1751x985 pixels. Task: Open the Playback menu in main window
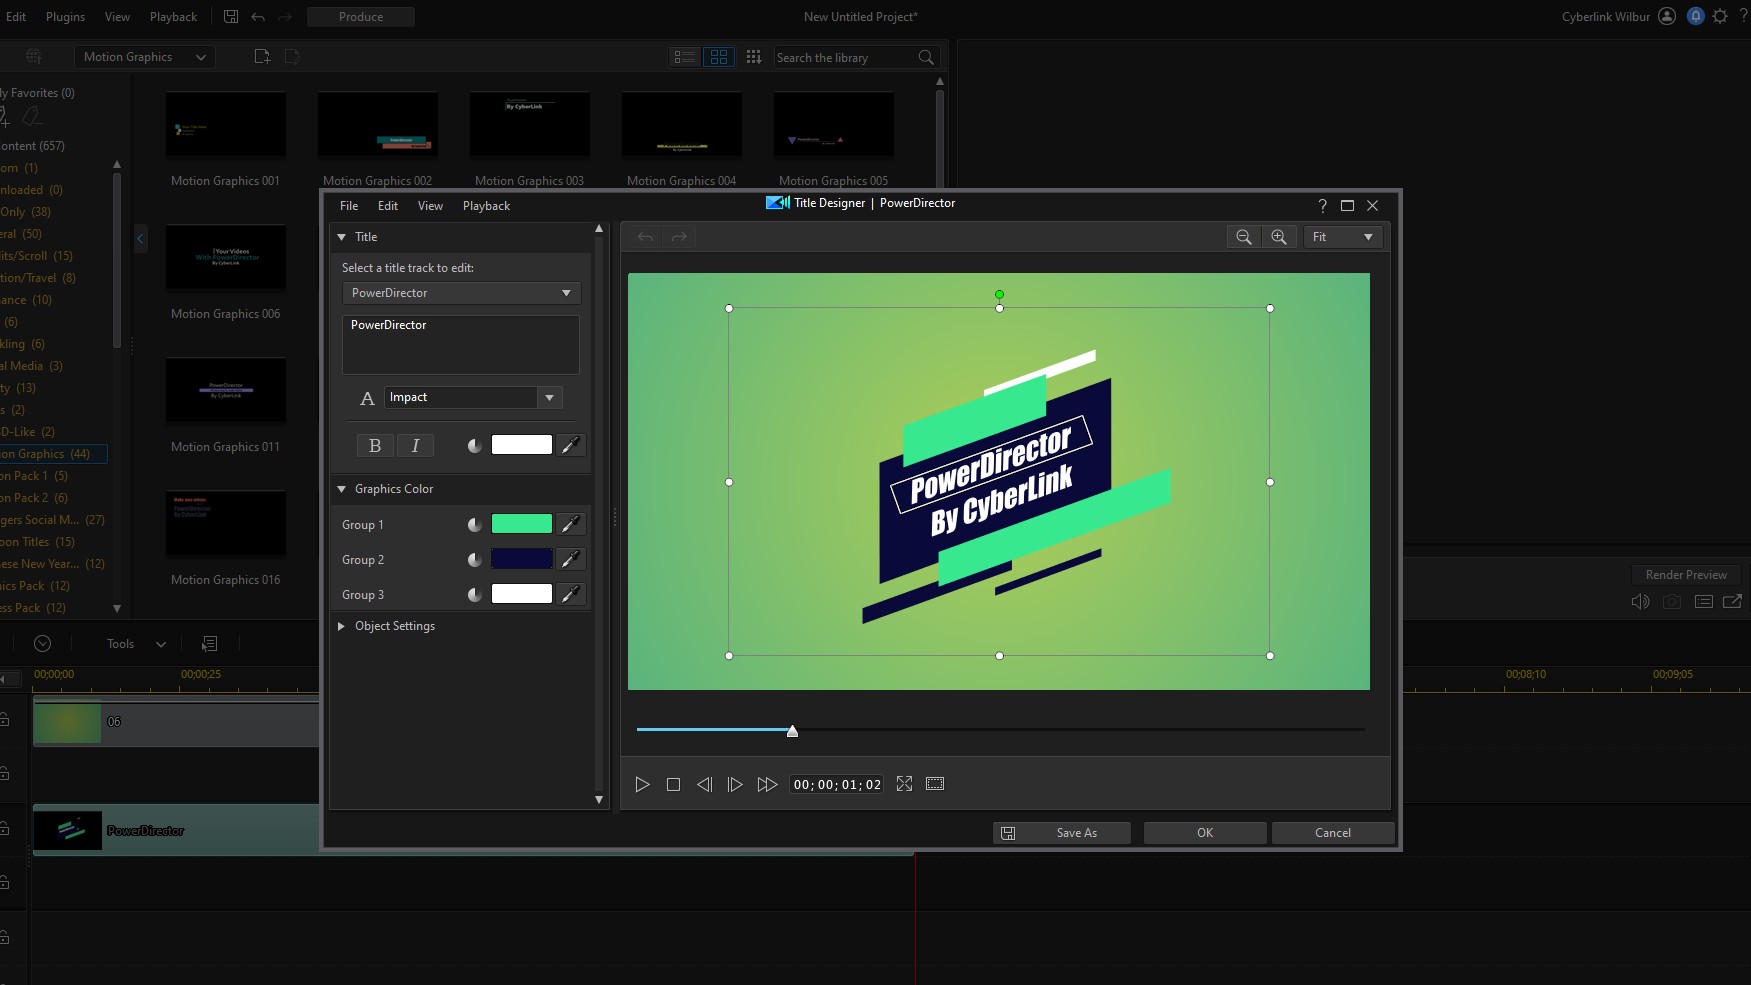click(x=173, y=17)
